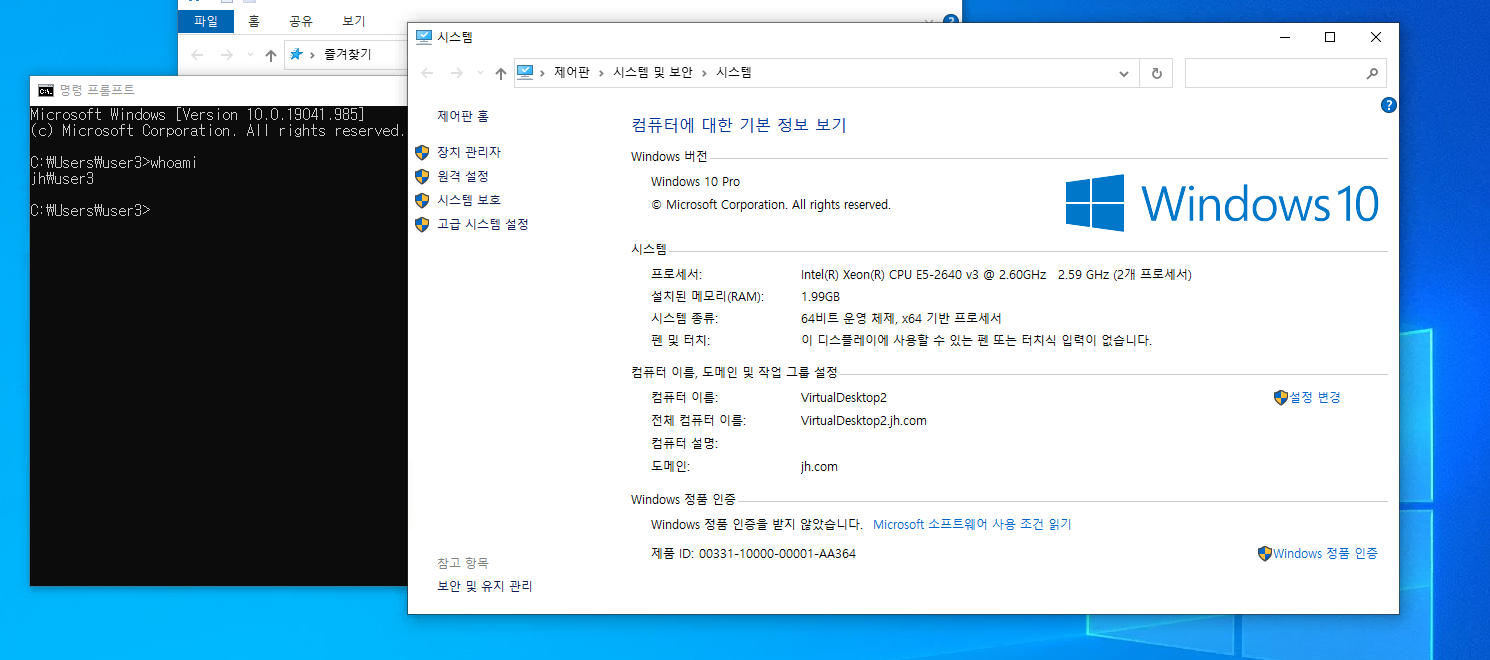This screenshot has width=1490, height=660.
Task: Click the jh\user3 output in Command Prompt
Action: (62, 179)
